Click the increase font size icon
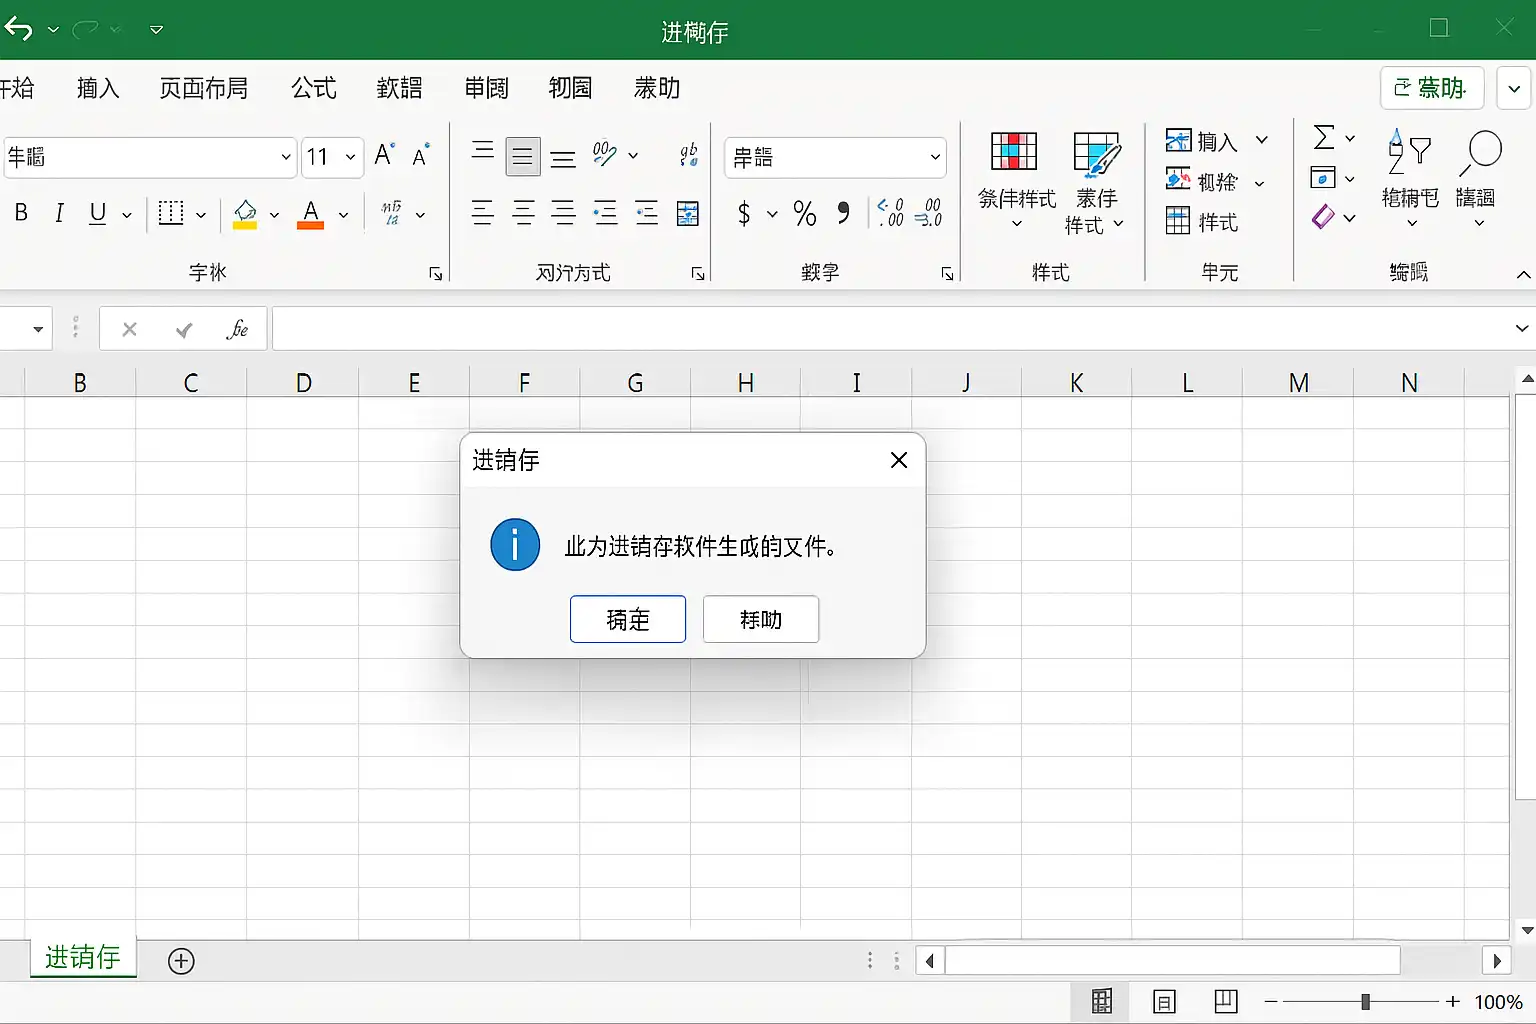 pyautogui.click(x=384, y=155)
